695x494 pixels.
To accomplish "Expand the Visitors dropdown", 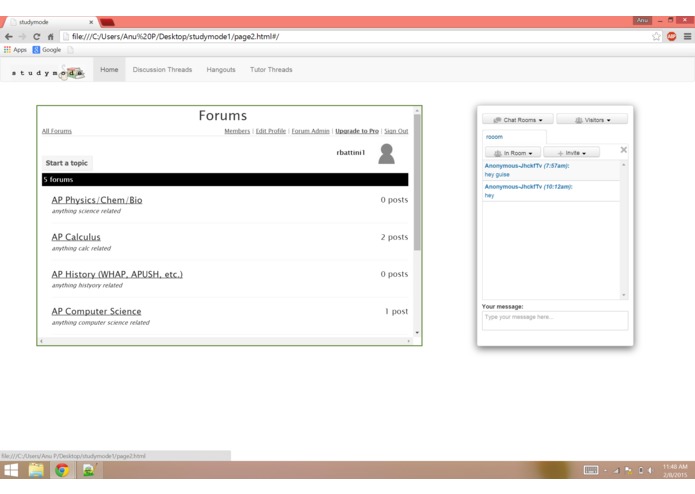I will click(592, 120).
